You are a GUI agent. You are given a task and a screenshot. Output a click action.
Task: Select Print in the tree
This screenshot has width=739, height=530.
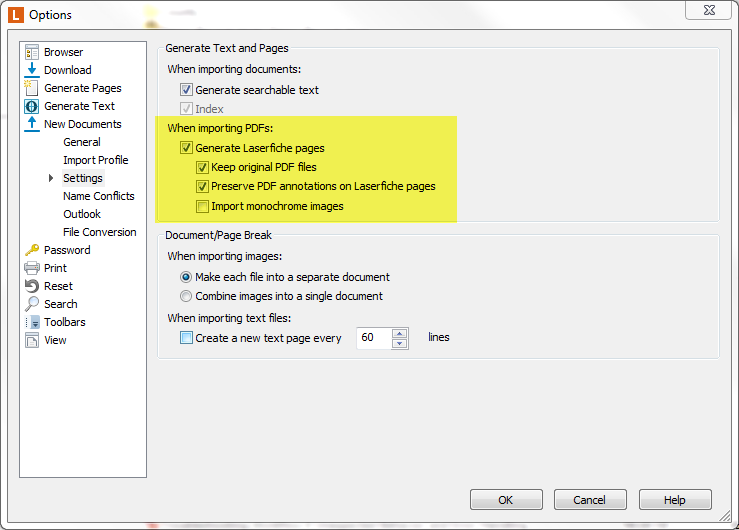click(55, 268)
